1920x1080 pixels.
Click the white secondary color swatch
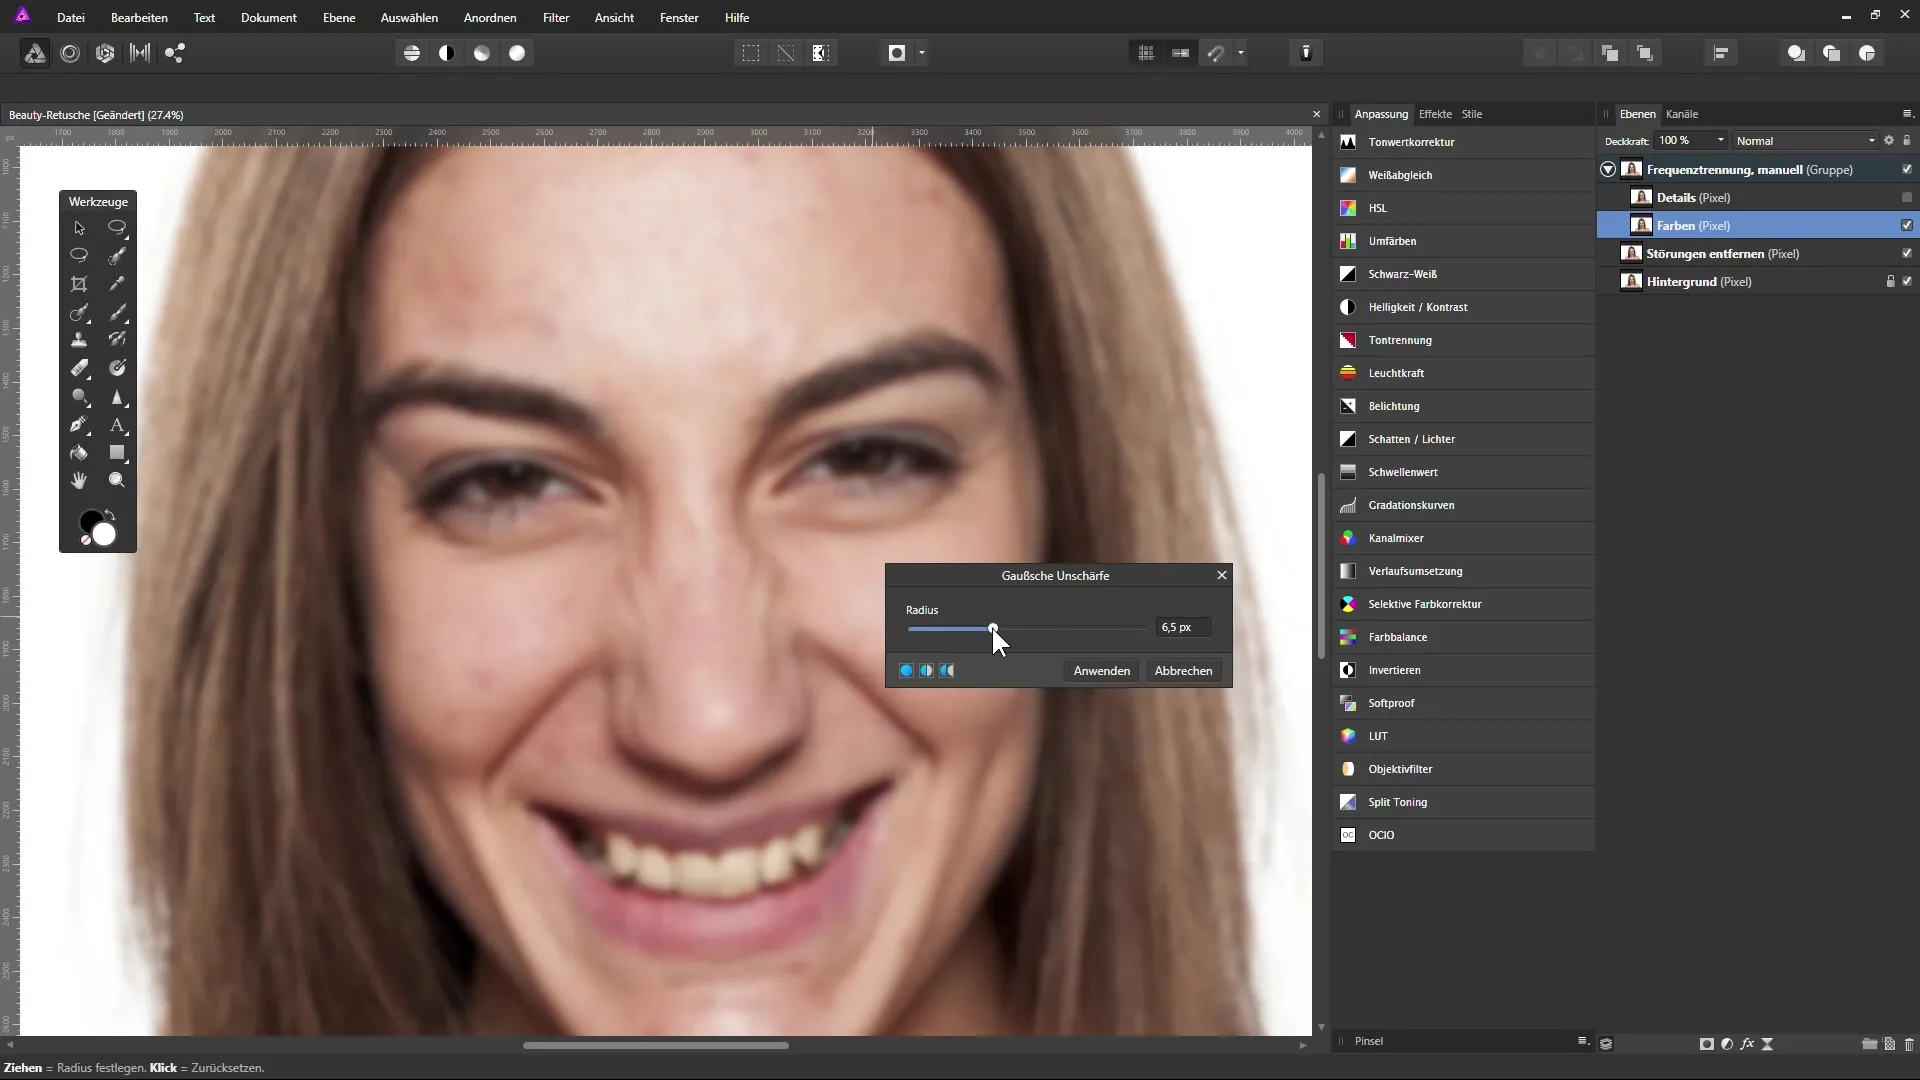tap(105, 536)
